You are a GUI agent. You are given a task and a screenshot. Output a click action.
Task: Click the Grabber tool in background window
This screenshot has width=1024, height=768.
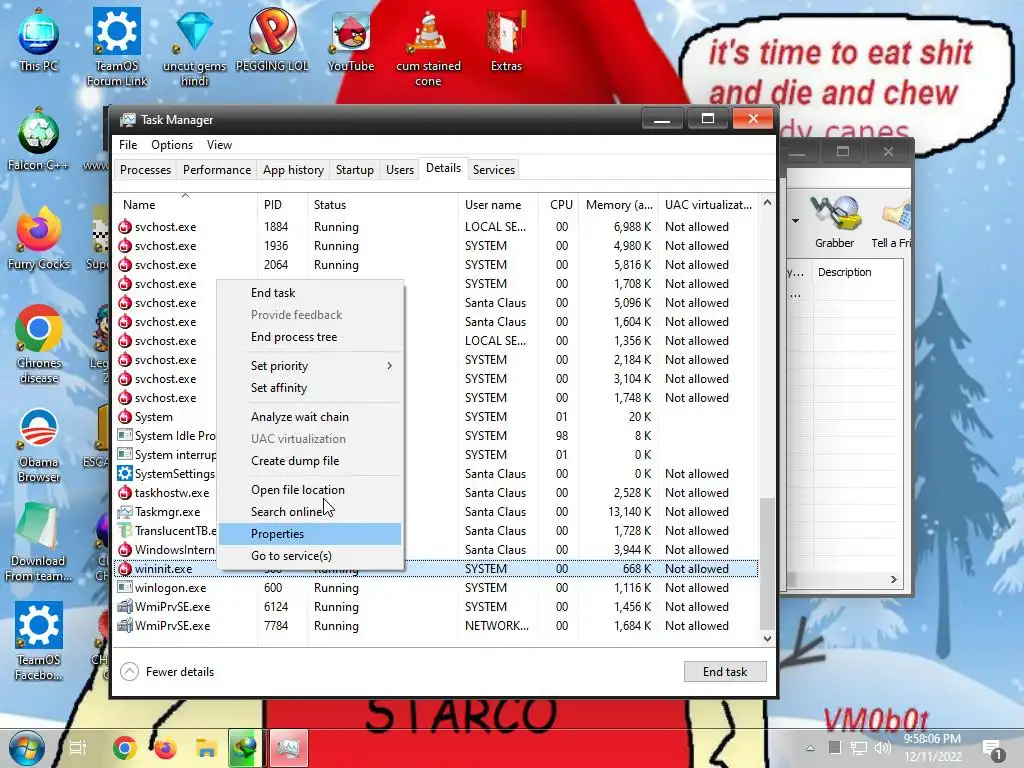coord(834,222)
